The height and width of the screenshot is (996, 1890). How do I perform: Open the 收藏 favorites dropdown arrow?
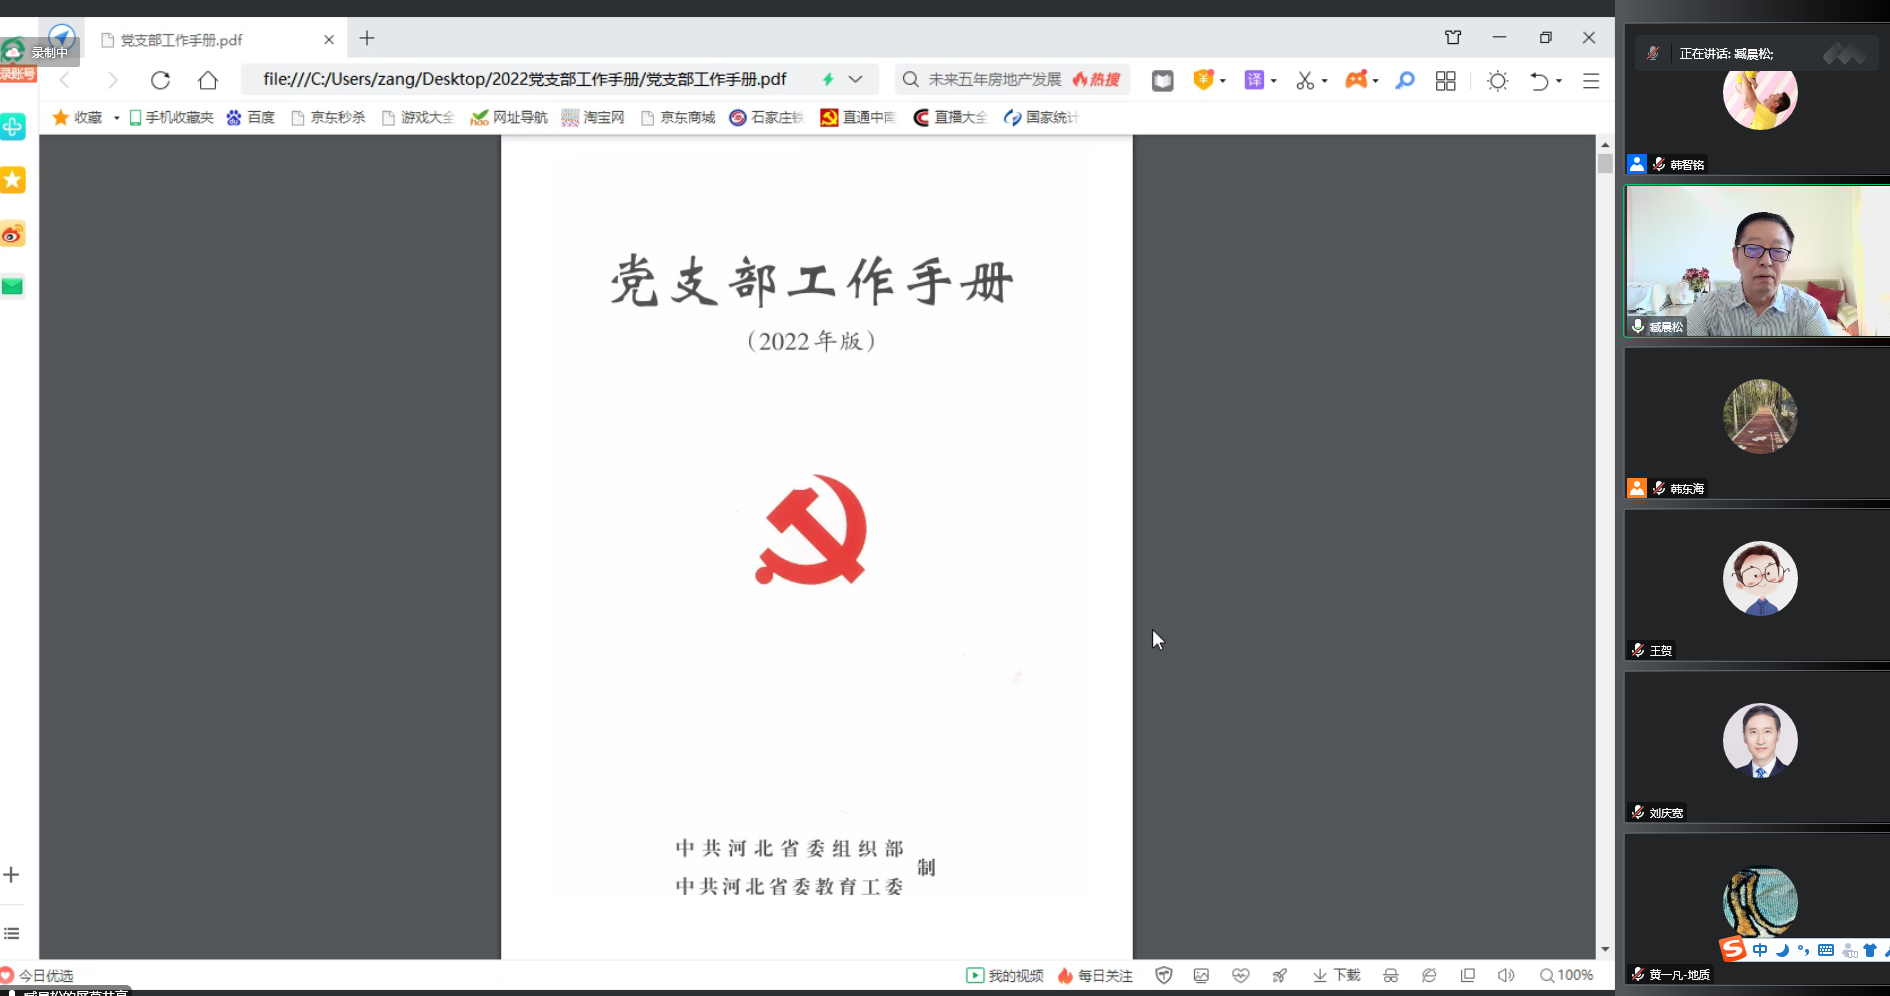click(x=116, y=118)
